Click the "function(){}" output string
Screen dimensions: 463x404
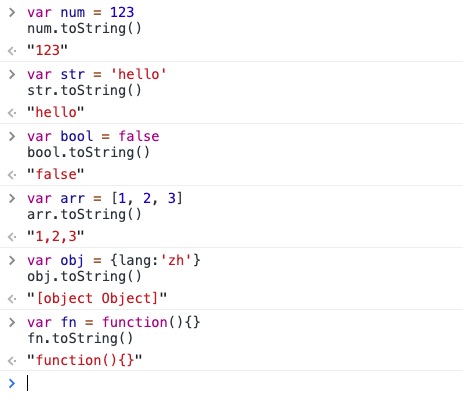[85, 360]
